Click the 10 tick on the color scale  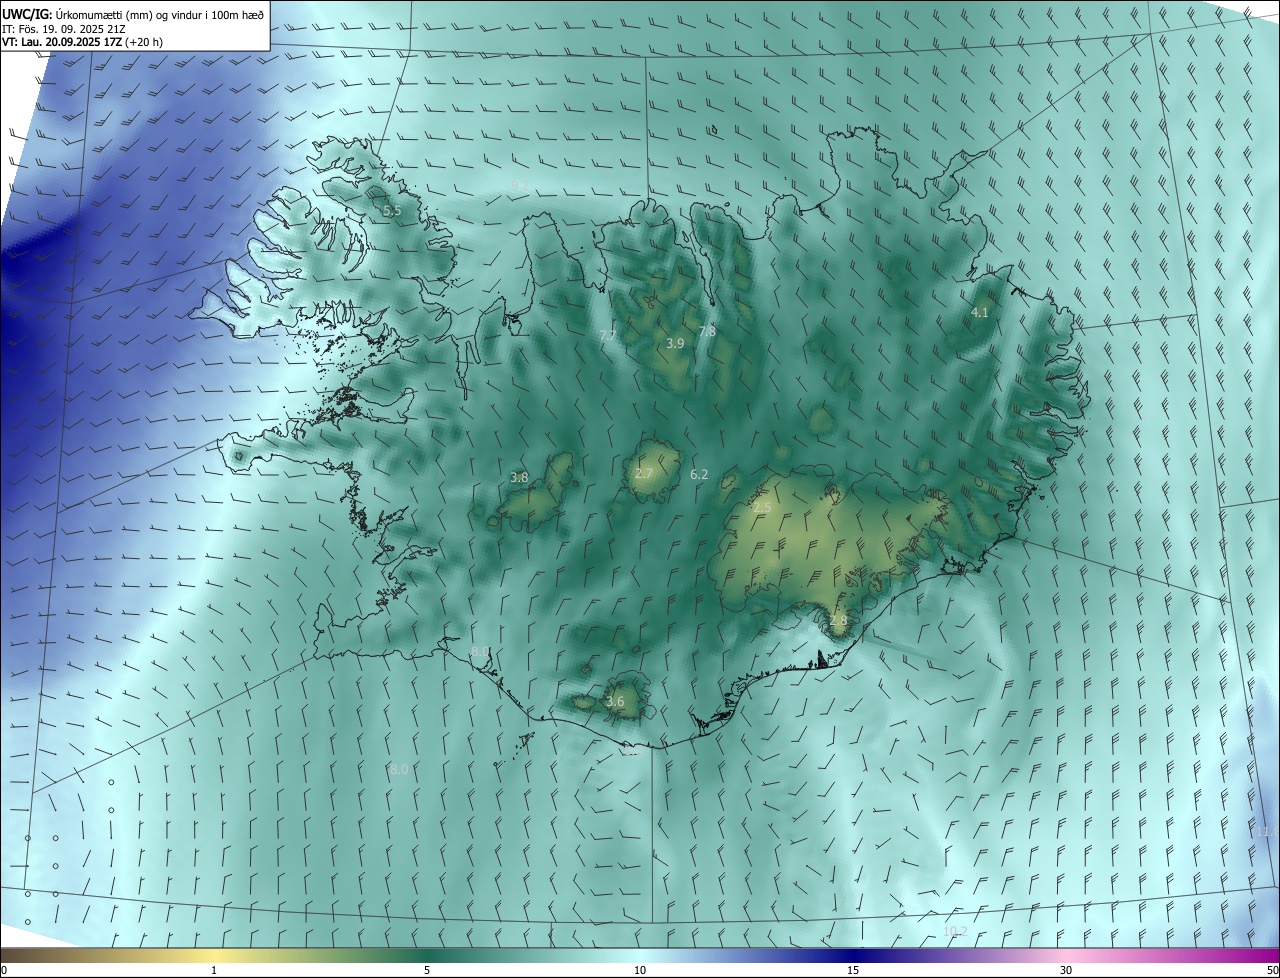[640, 970]
